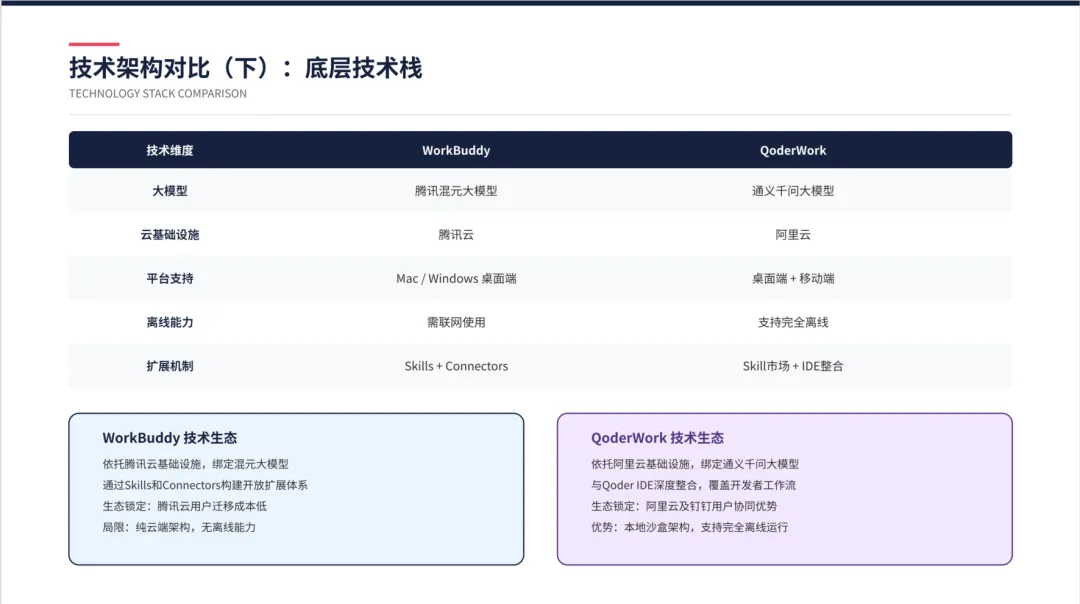Screen dimensions: 1080x604
Task: Click the line 生态锁定：阿里云及钉钉用户协同优势
Action: (684, 506)
